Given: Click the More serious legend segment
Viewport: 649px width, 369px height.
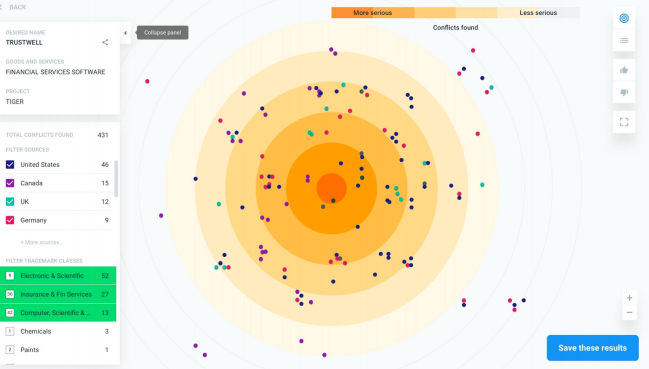Looking at the screenshot, I should tap(373, 13).
